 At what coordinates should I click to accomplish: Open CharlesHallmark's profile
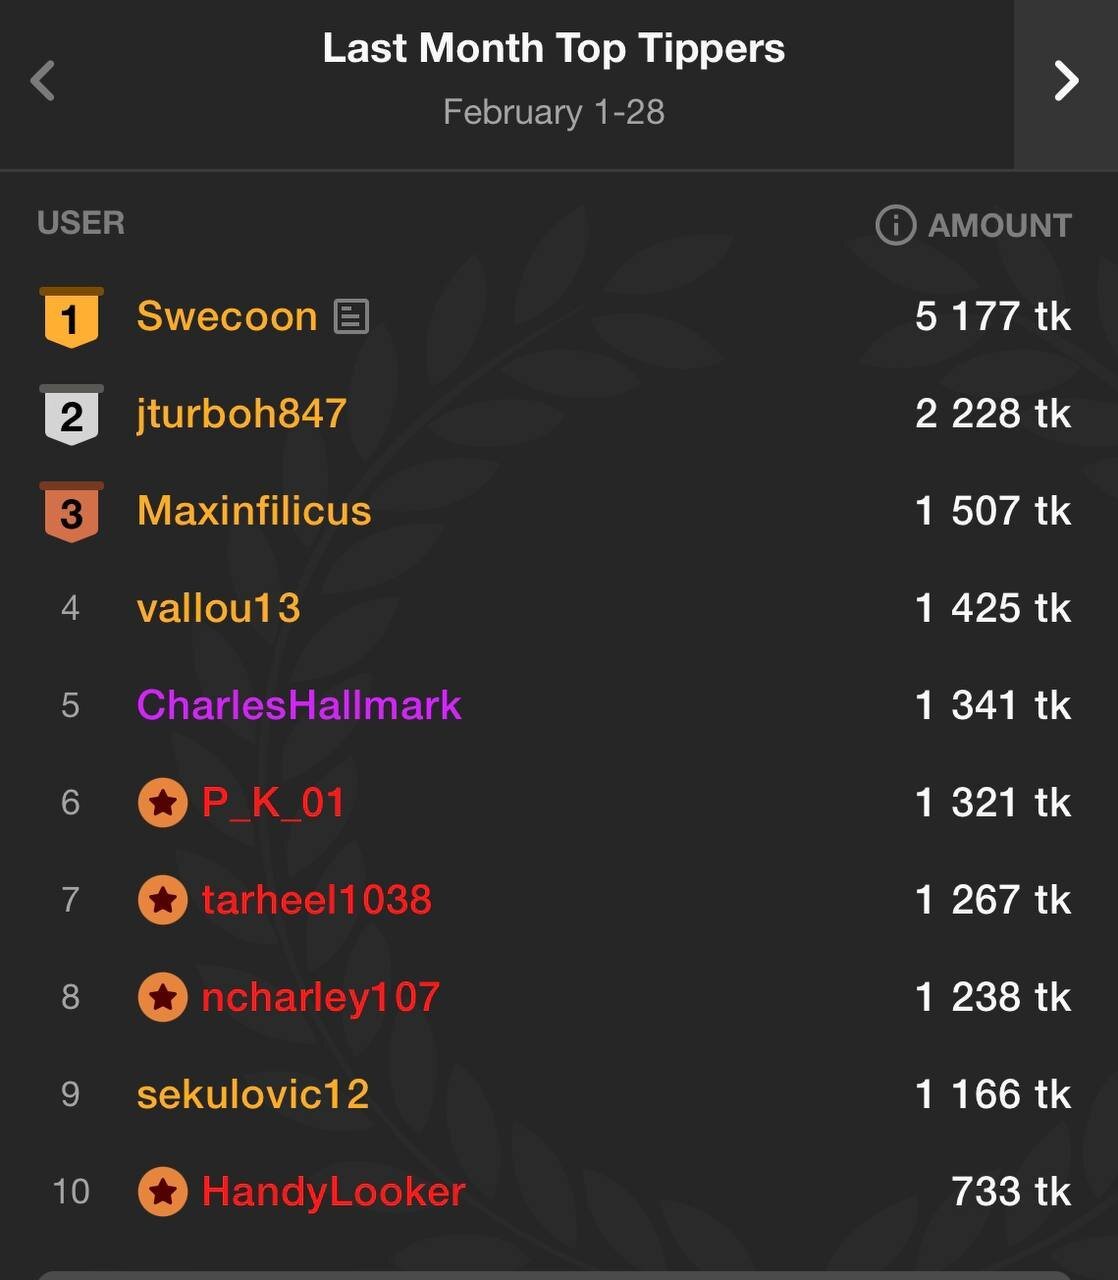click(x=299, y=705)
